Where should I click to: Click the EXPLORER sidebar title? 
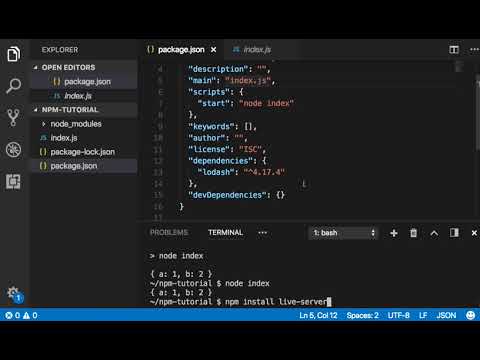(x=60, y=50)
